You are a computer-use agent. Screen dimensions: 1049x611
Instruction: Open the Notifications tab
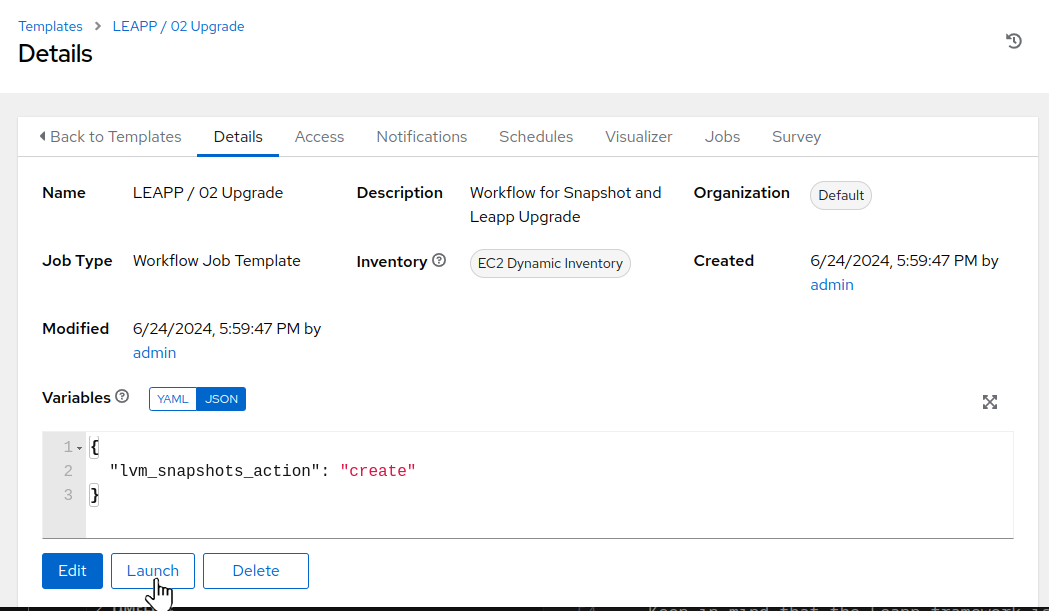point(421,137)
